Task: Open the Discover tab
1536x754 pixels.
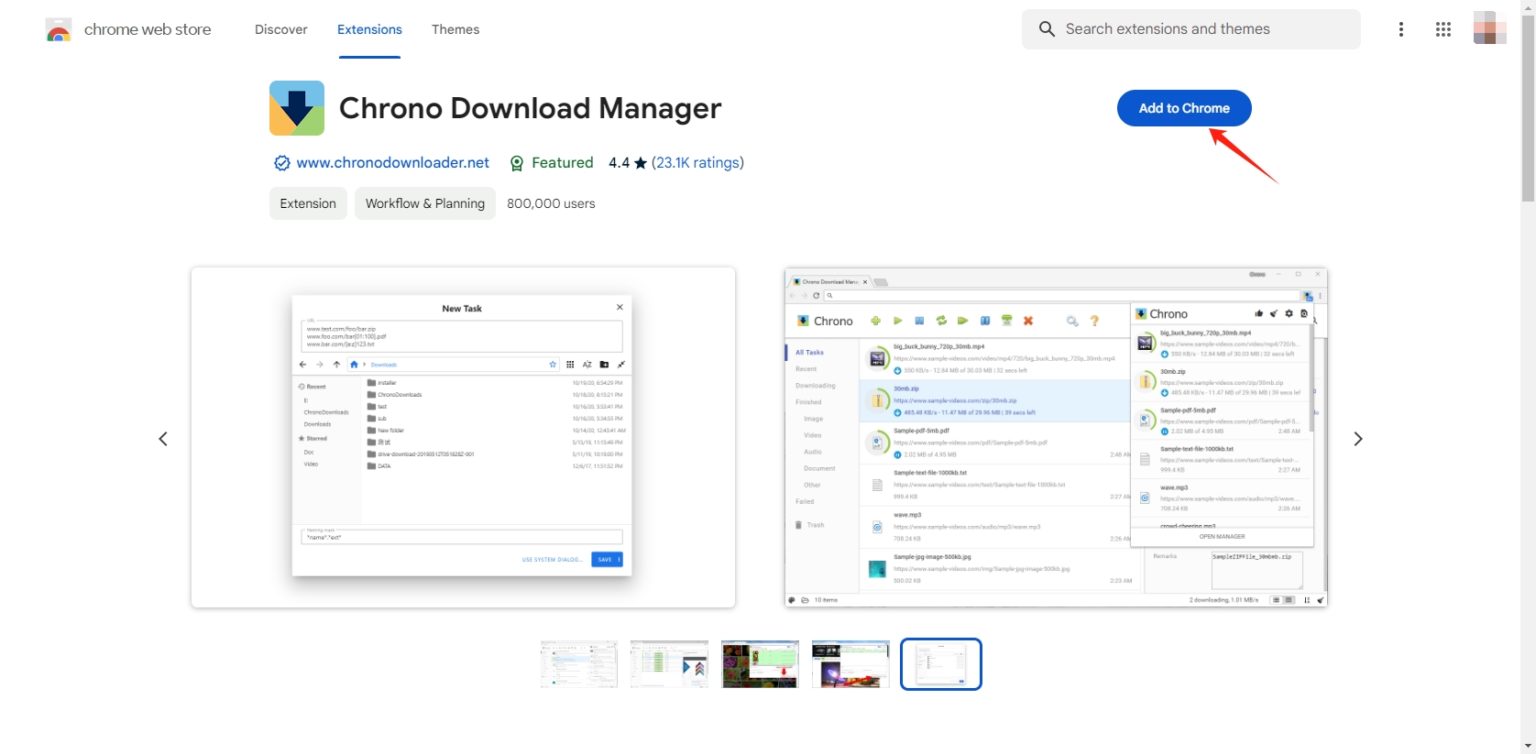Action: pyautogui.click(x=280, y=29)
